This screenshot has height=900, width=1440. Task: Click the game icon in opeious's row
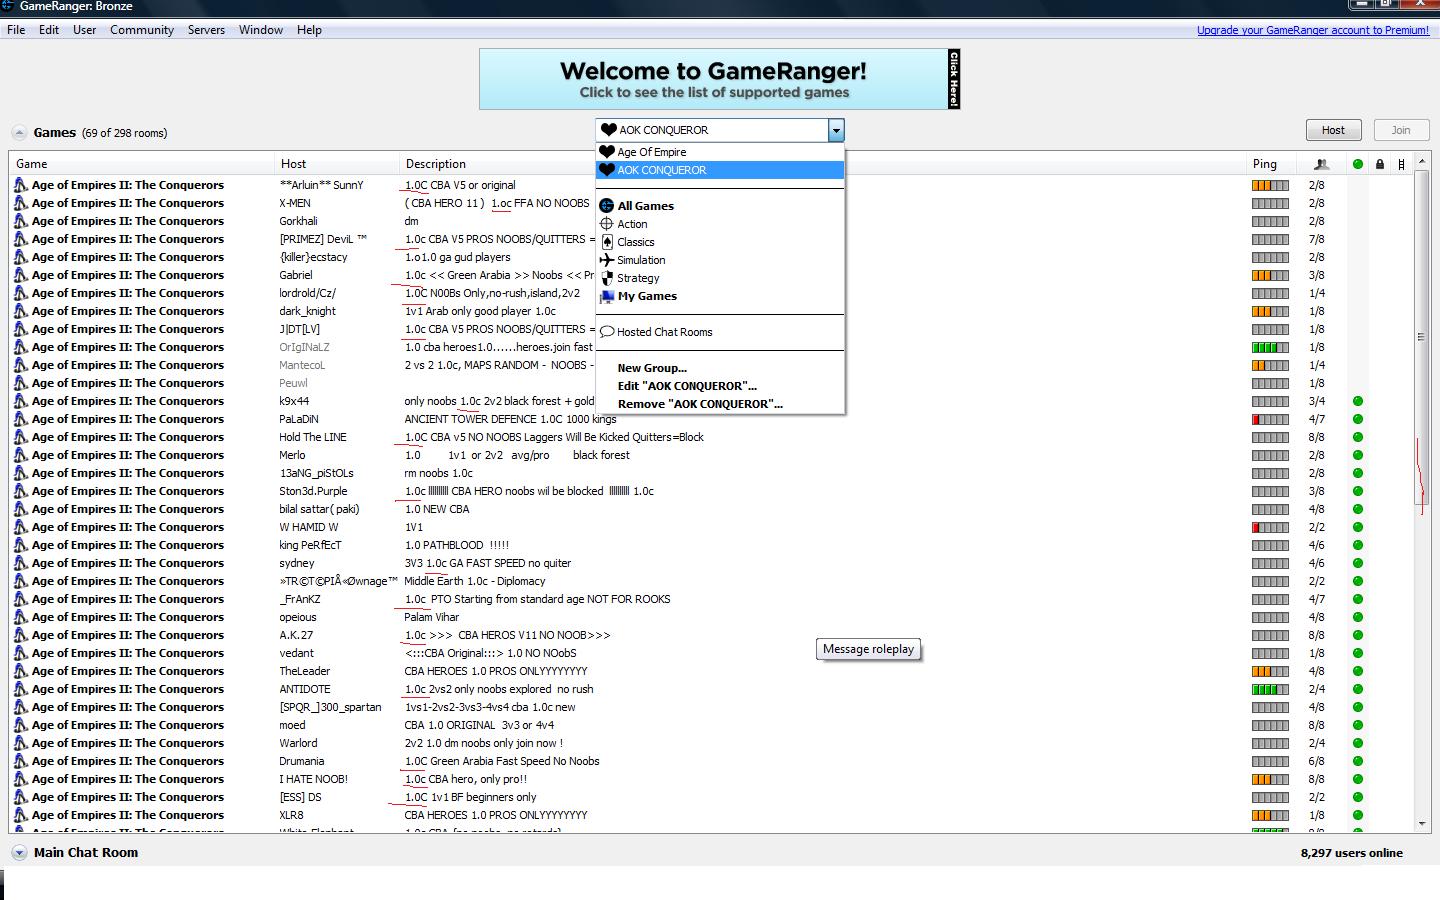[x=20, y=617]
